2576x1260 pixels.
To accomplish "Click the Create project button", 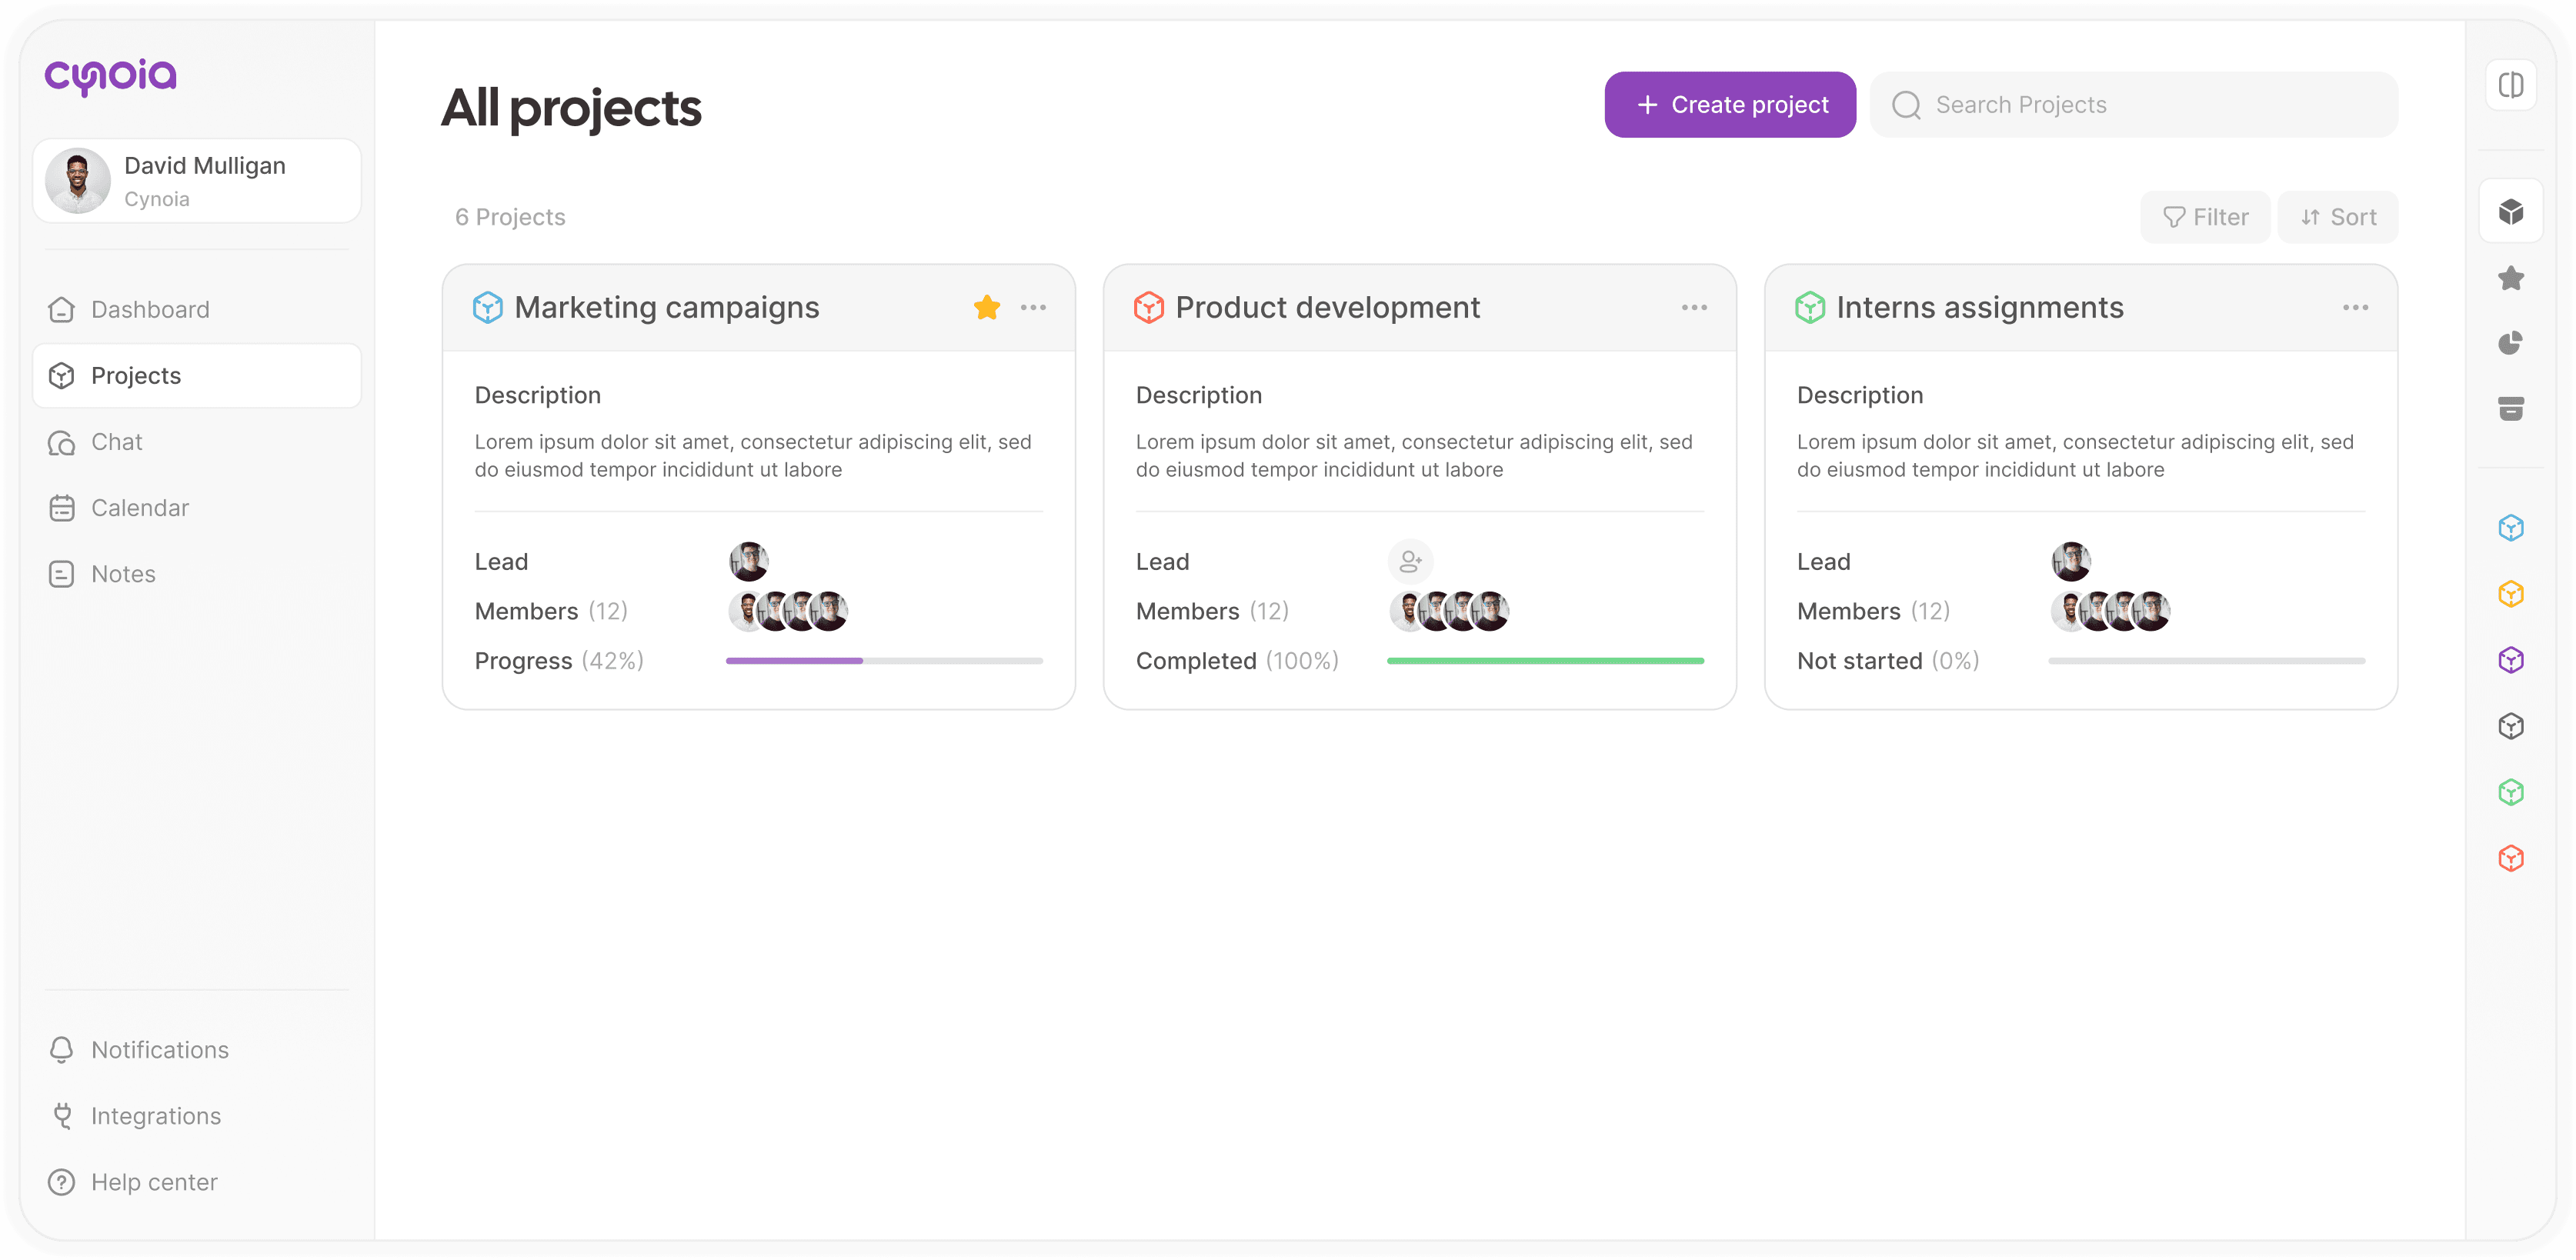I will [x=1730, y=105].
